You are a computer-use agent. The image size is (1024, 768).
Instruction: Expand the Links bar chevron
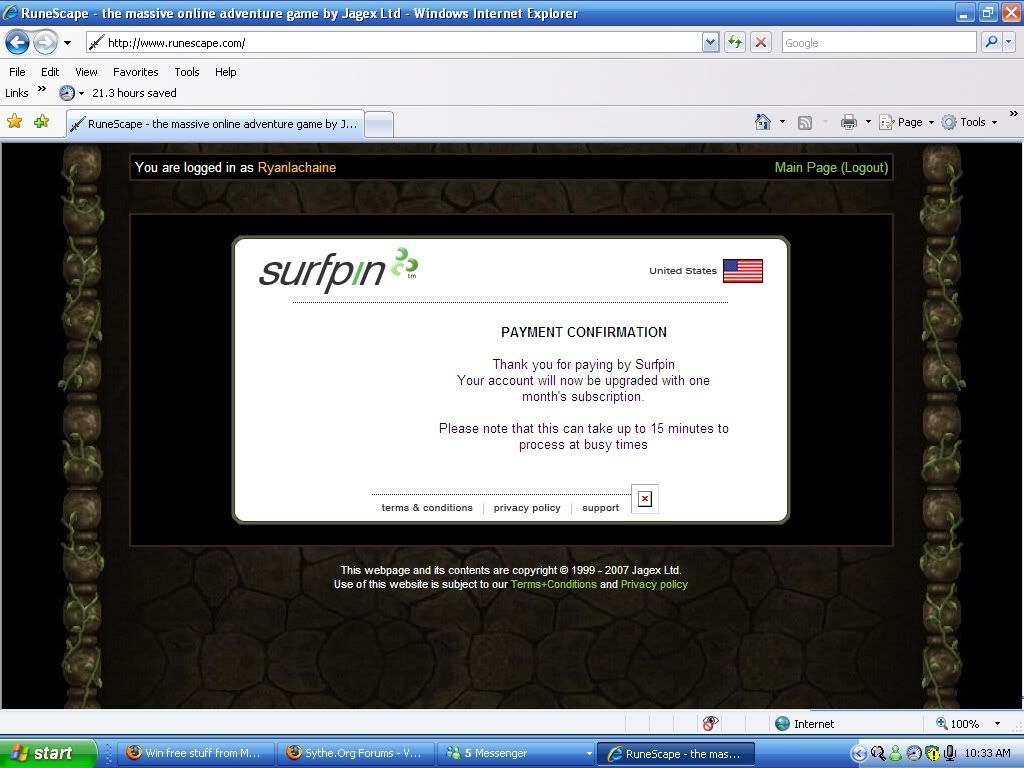coord(42,89)
